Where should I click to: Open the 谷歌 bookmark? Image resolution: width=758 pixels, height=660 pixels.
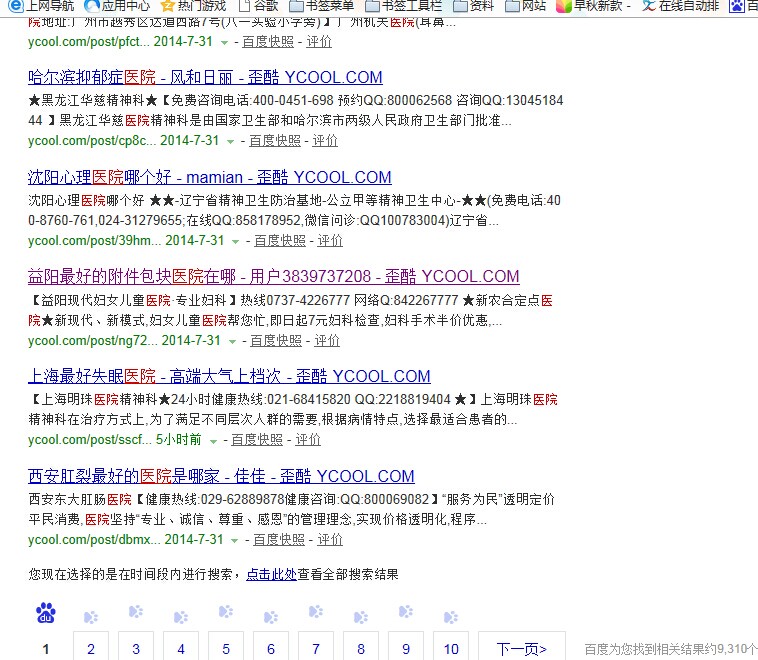click(x=259, y=6)
